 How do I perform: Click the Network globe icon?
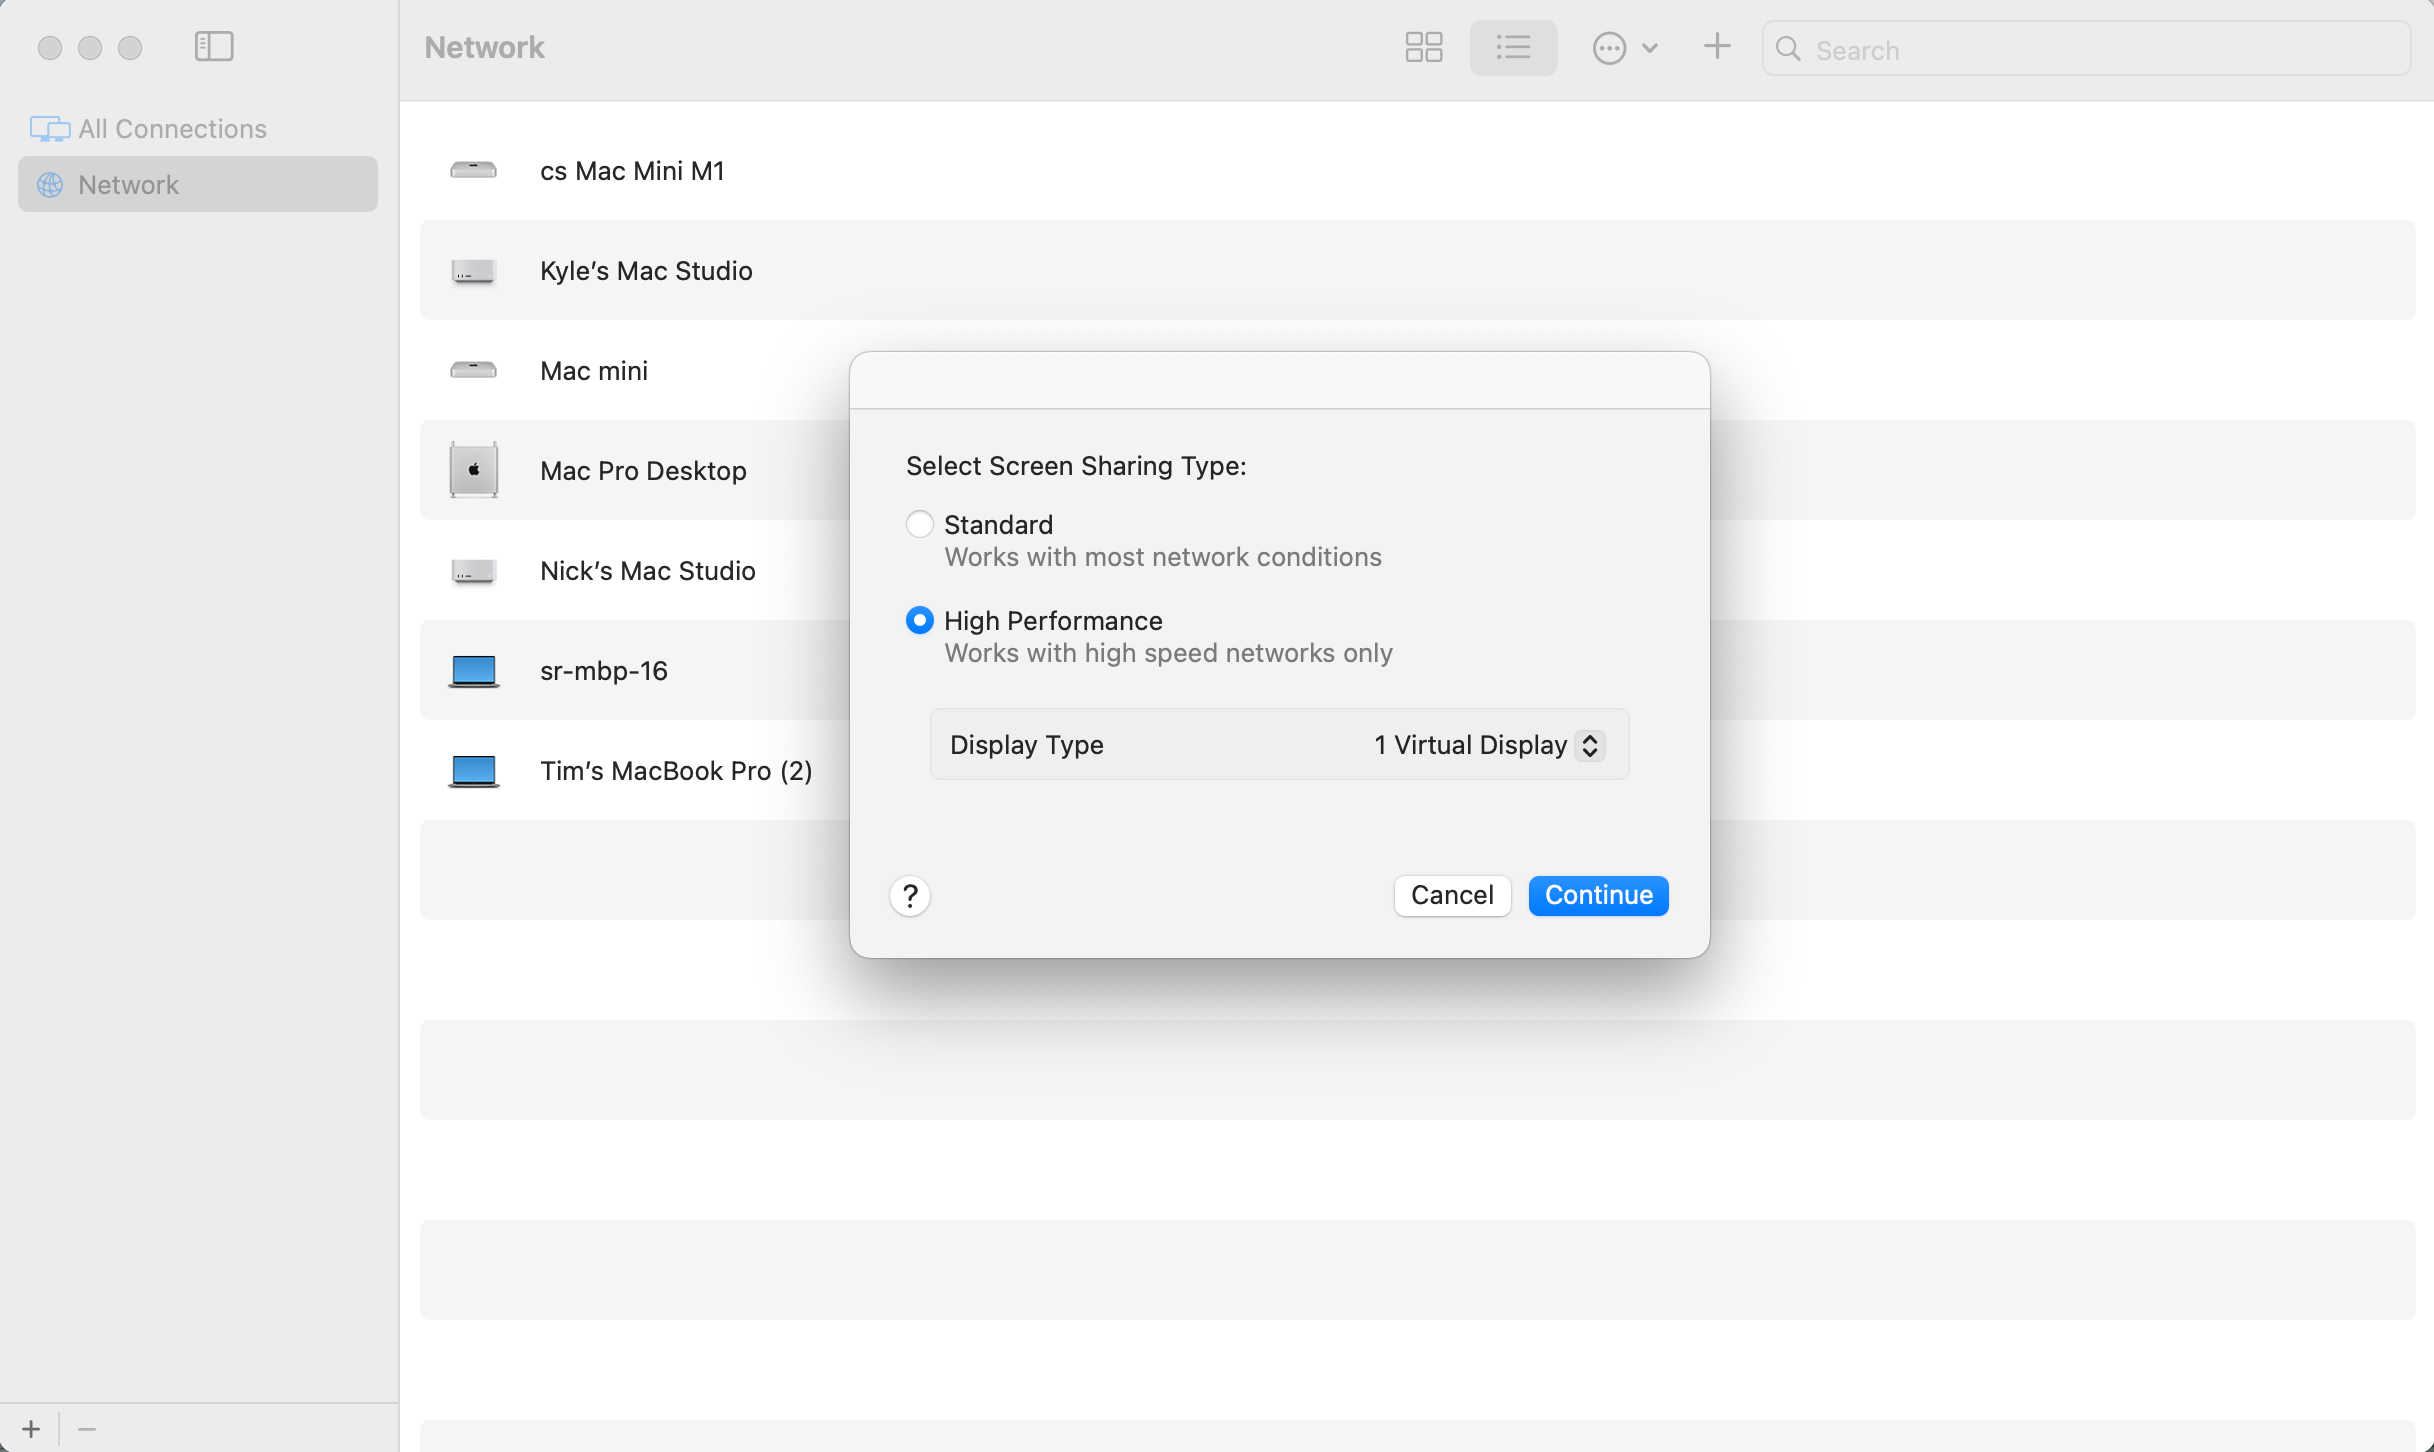point(50,185)
